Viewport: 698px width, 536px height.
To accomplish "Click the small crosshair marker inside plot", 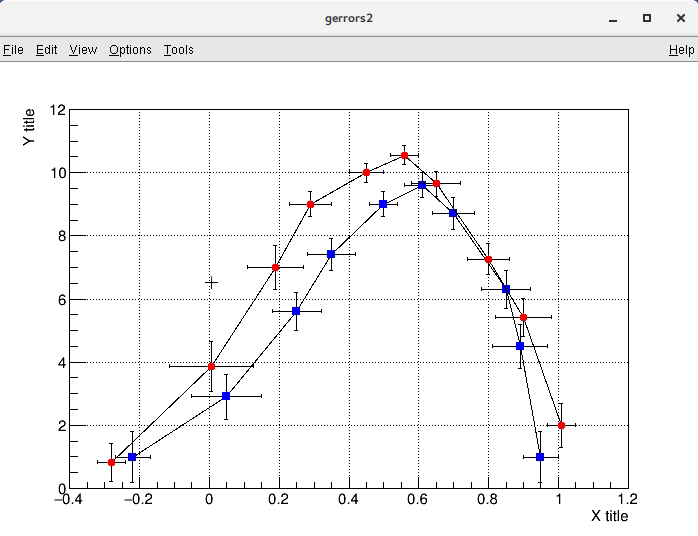I will [x=211, y=283].
